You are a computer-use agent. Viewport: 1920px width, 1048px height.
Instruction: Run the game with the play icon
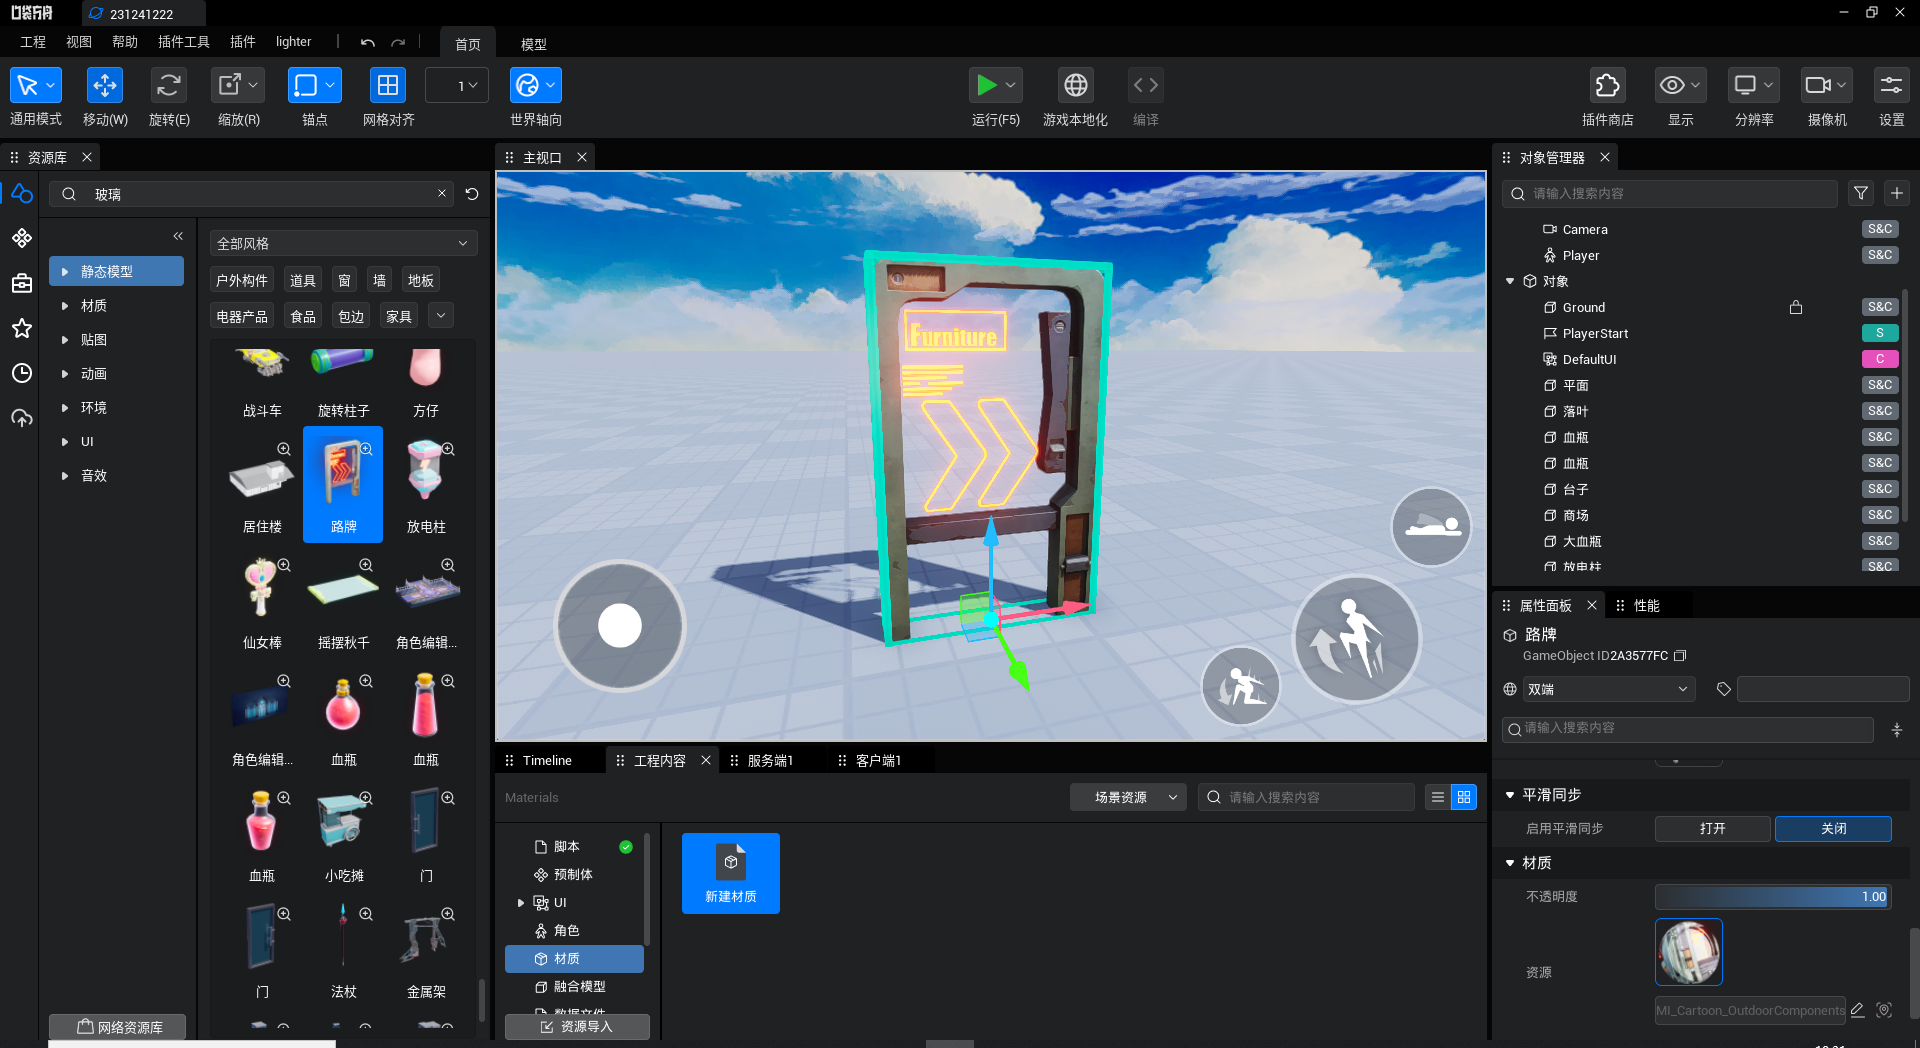987,86
